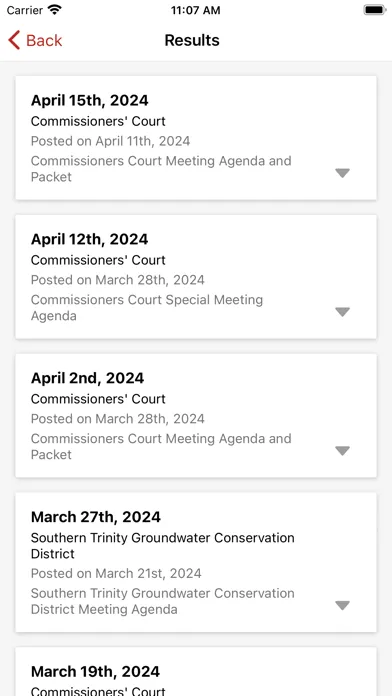Expand the April 12th special meeting arrow
Viewport: 392px width, 696px height.
pos(342,312)
